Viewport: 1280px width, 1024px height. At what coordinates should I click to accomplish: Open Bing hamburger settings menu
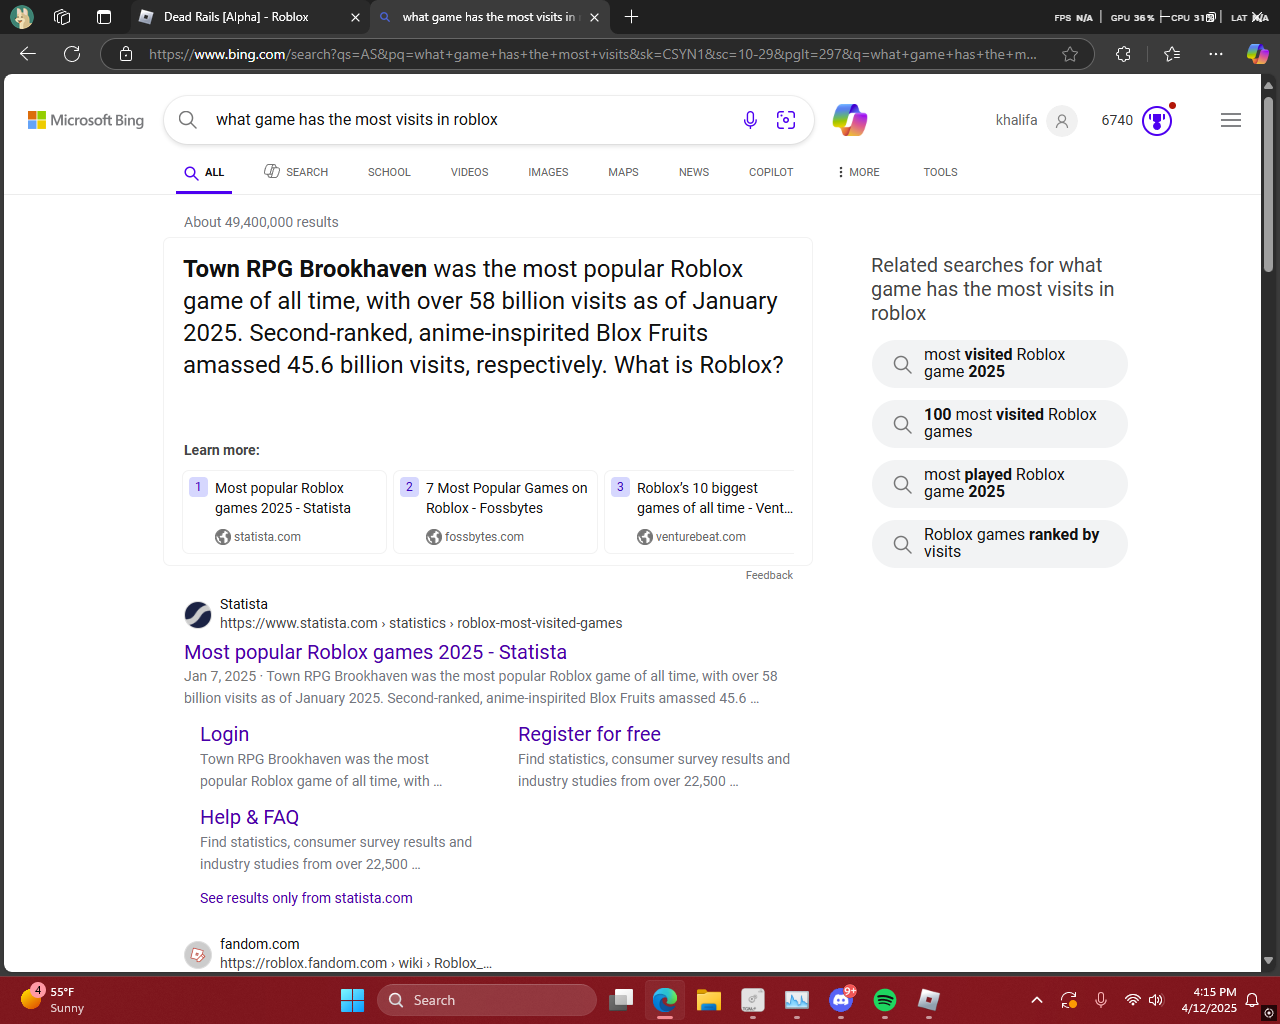click(x=1231, y=120)
